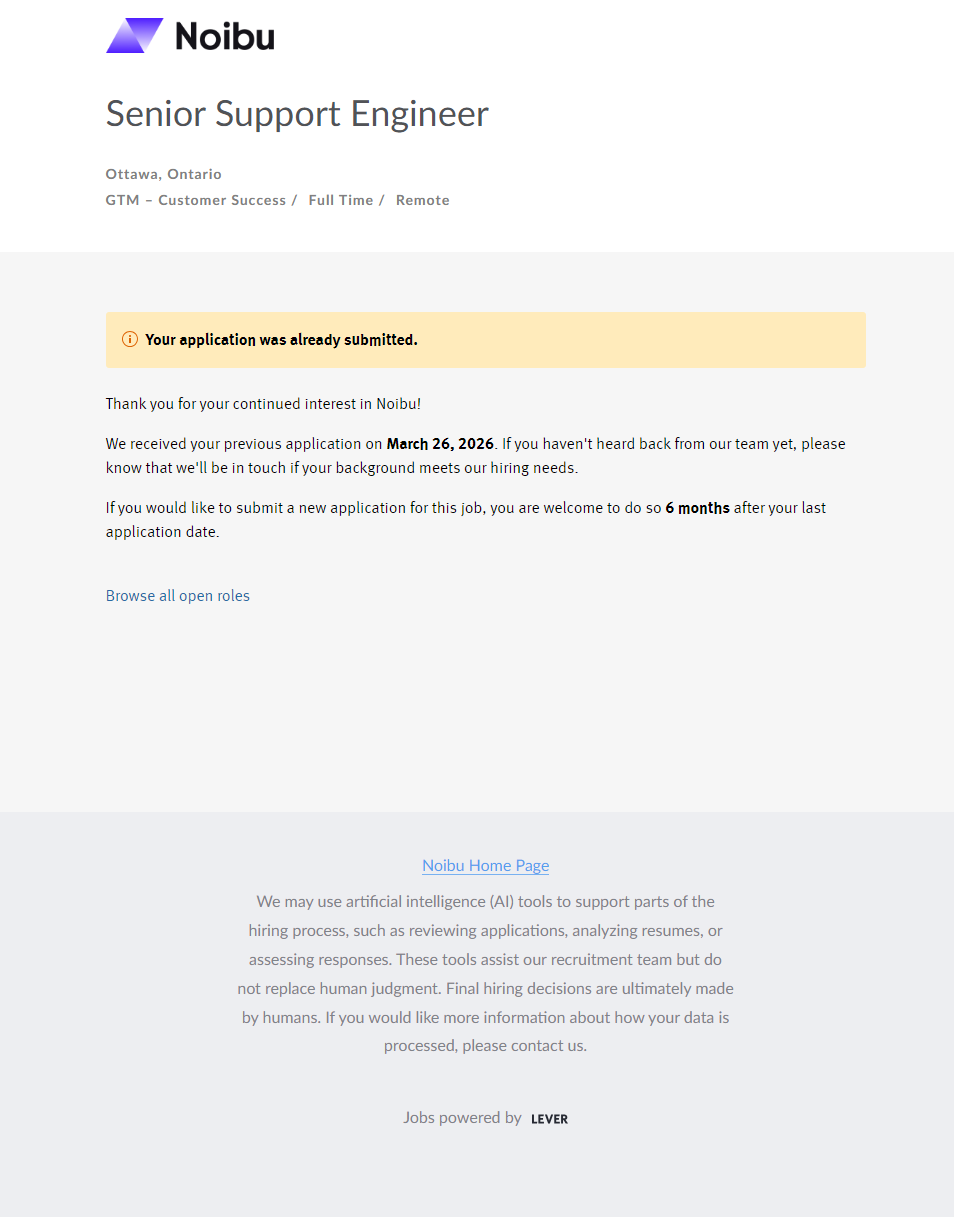
Task: Click the 'Your application was already submitted' banner text
Action: pyautogui.click(x=281, y=340)
